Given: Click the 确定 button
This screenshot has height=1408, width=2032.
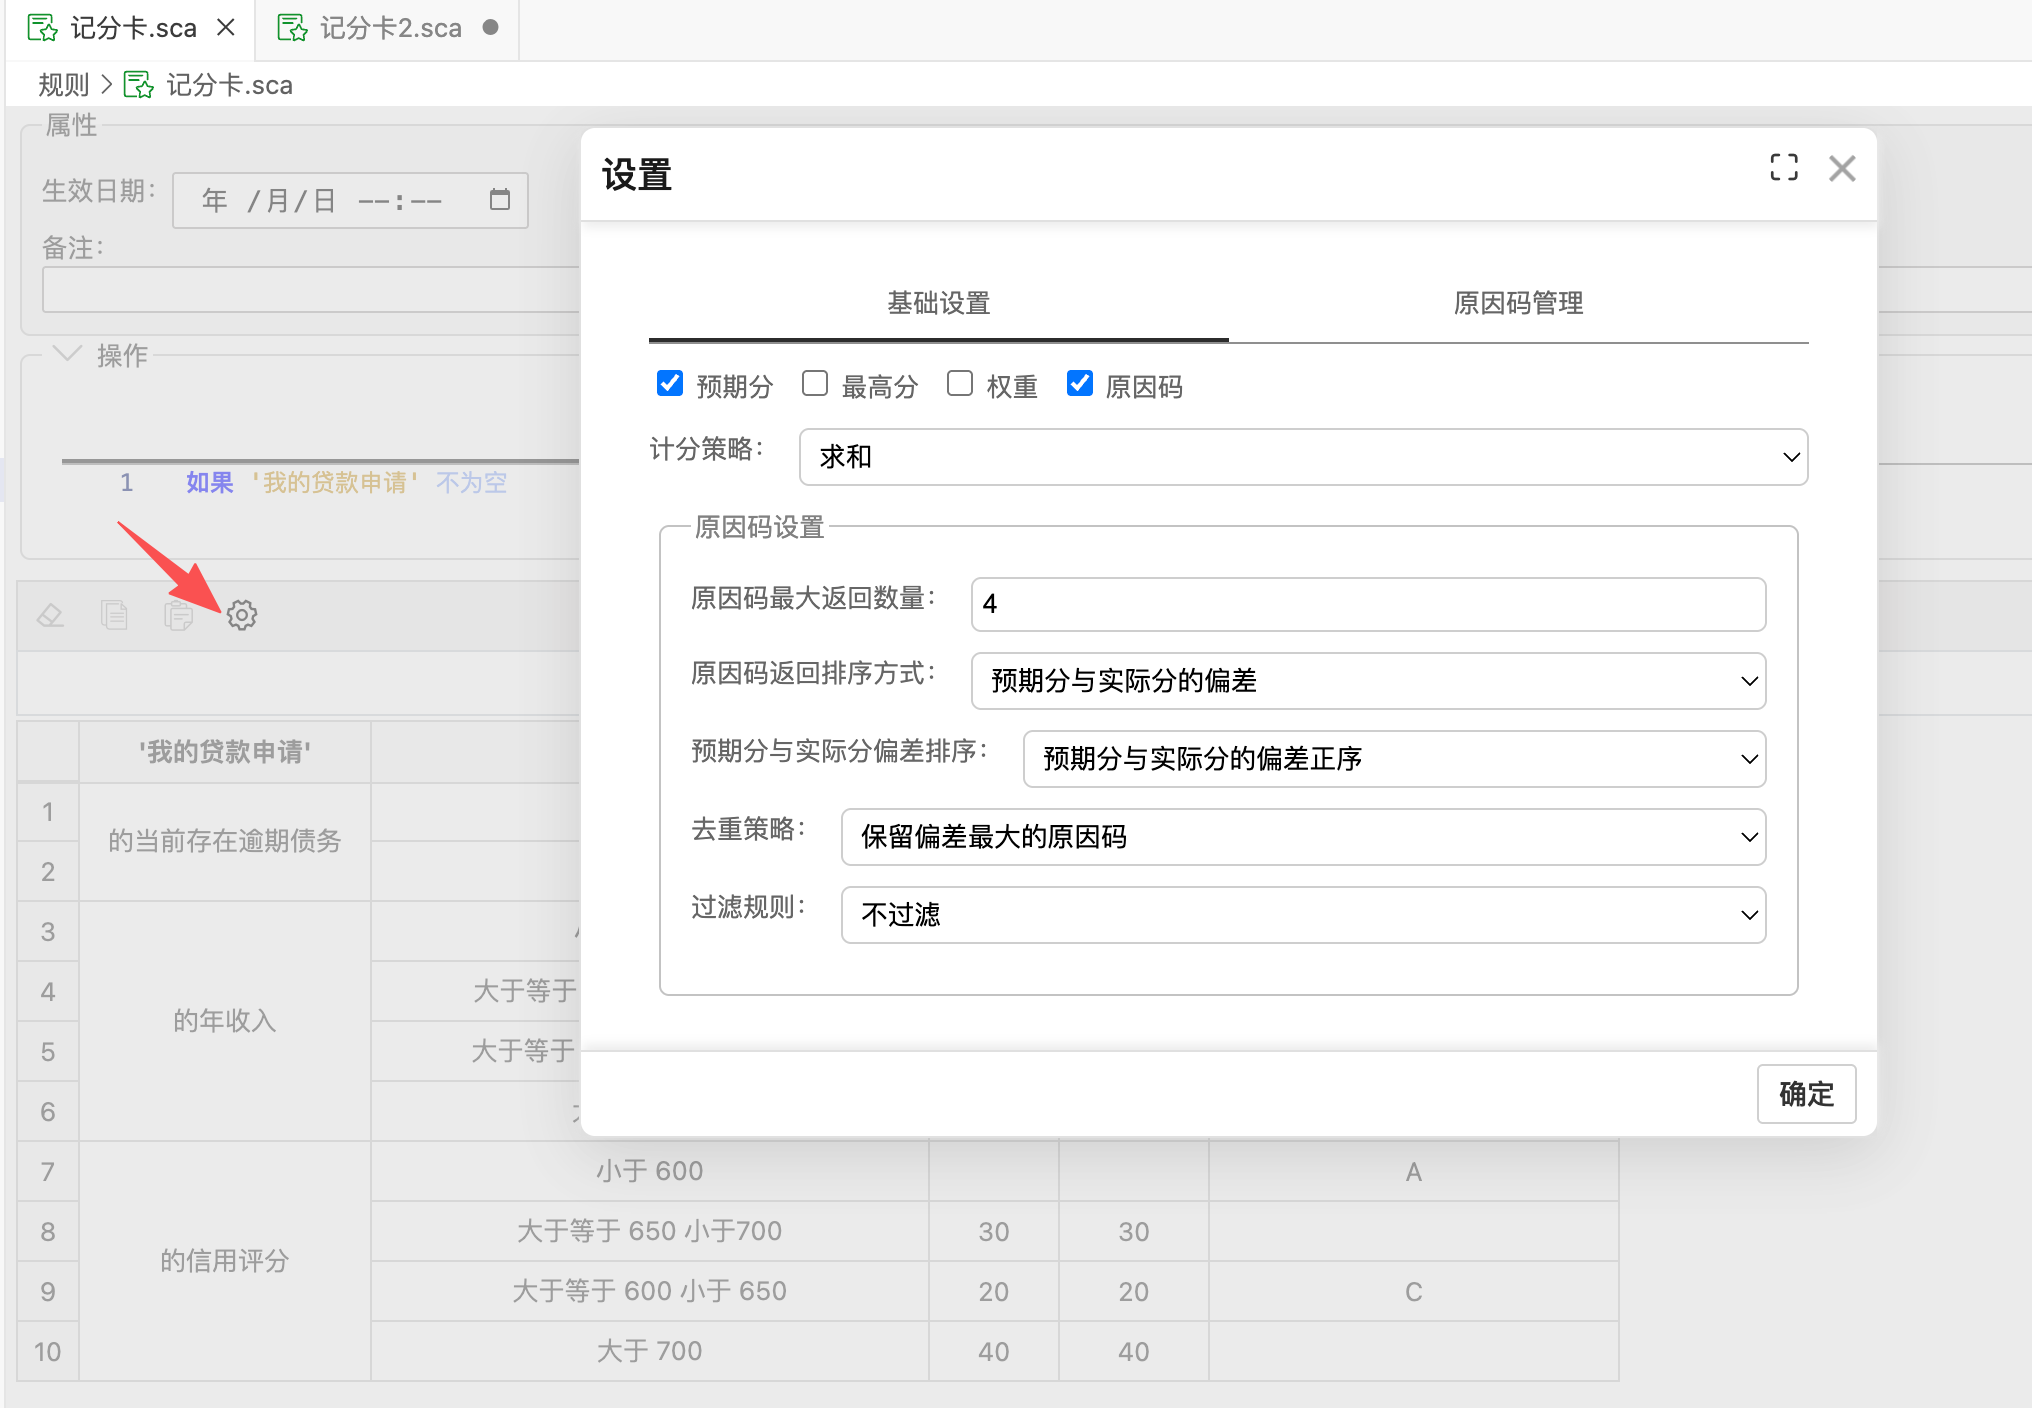Looking at the screenshot, I should [x=1807, y=1094].
